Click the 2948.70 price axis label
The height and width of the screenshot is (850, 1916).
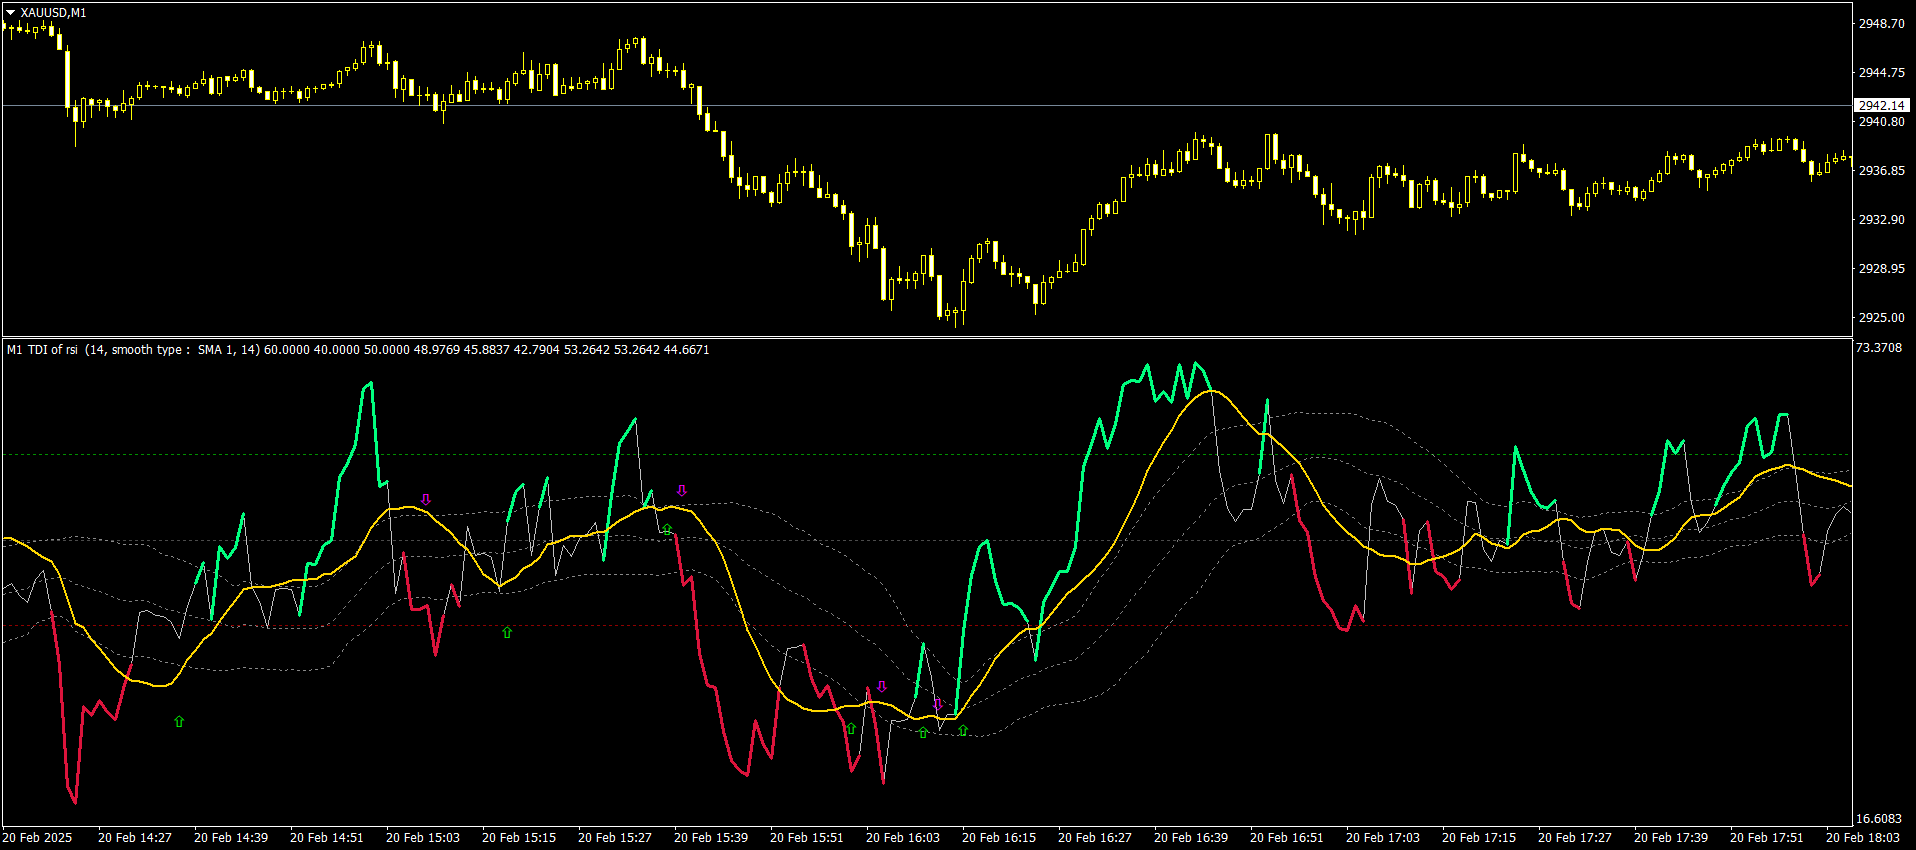1882,23
